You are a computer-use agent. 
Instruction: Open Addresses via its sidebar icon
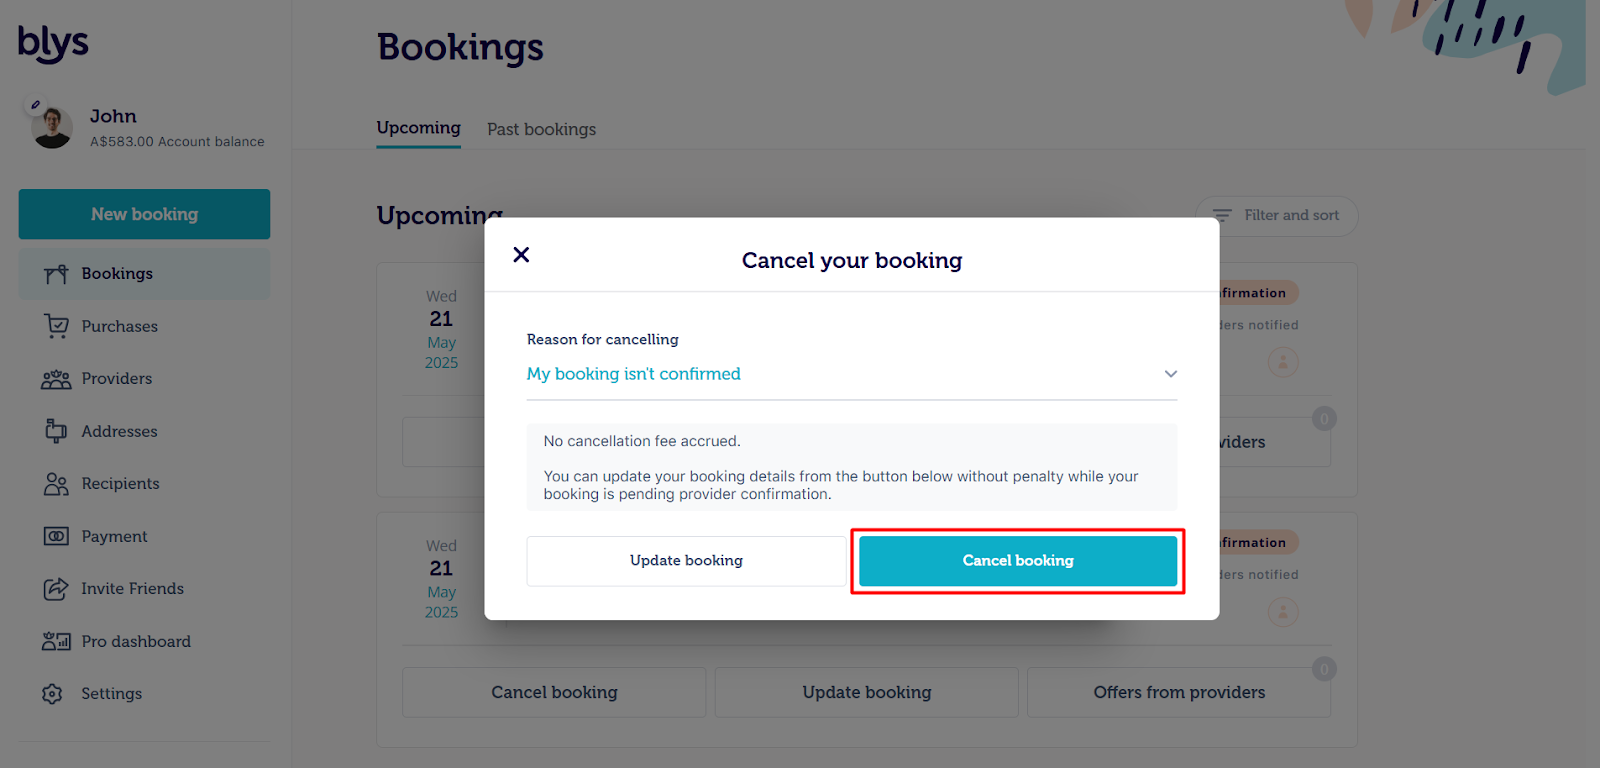(x=56, y=431)
